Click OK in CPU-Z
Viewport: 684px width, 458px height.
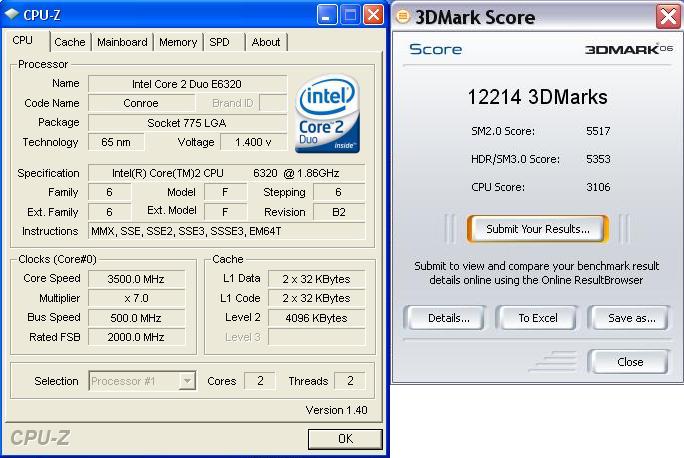pos(345,439)
